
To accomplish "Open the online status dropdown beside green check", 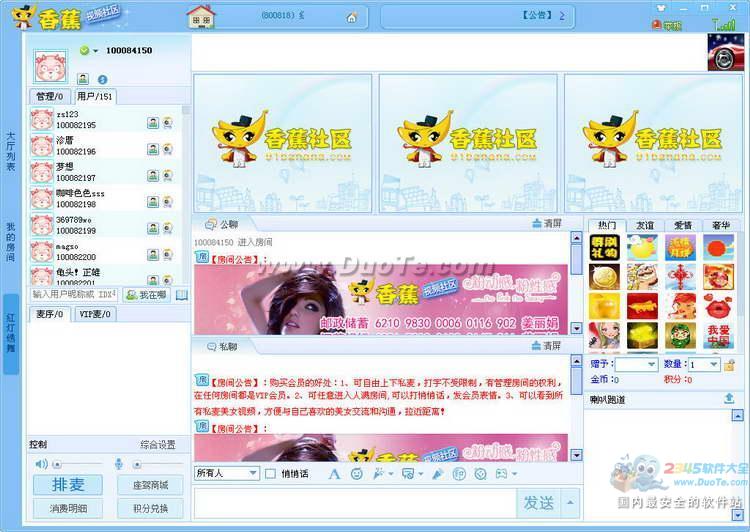I will point(96,51).
